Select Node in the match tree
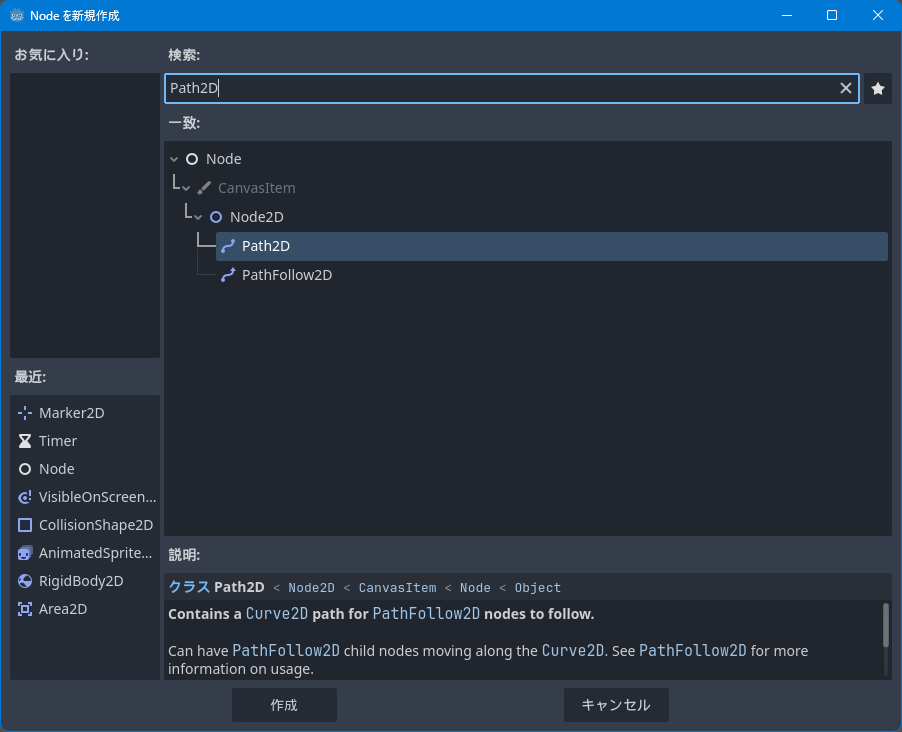902x732 pixels. click(x=224, y=159)
